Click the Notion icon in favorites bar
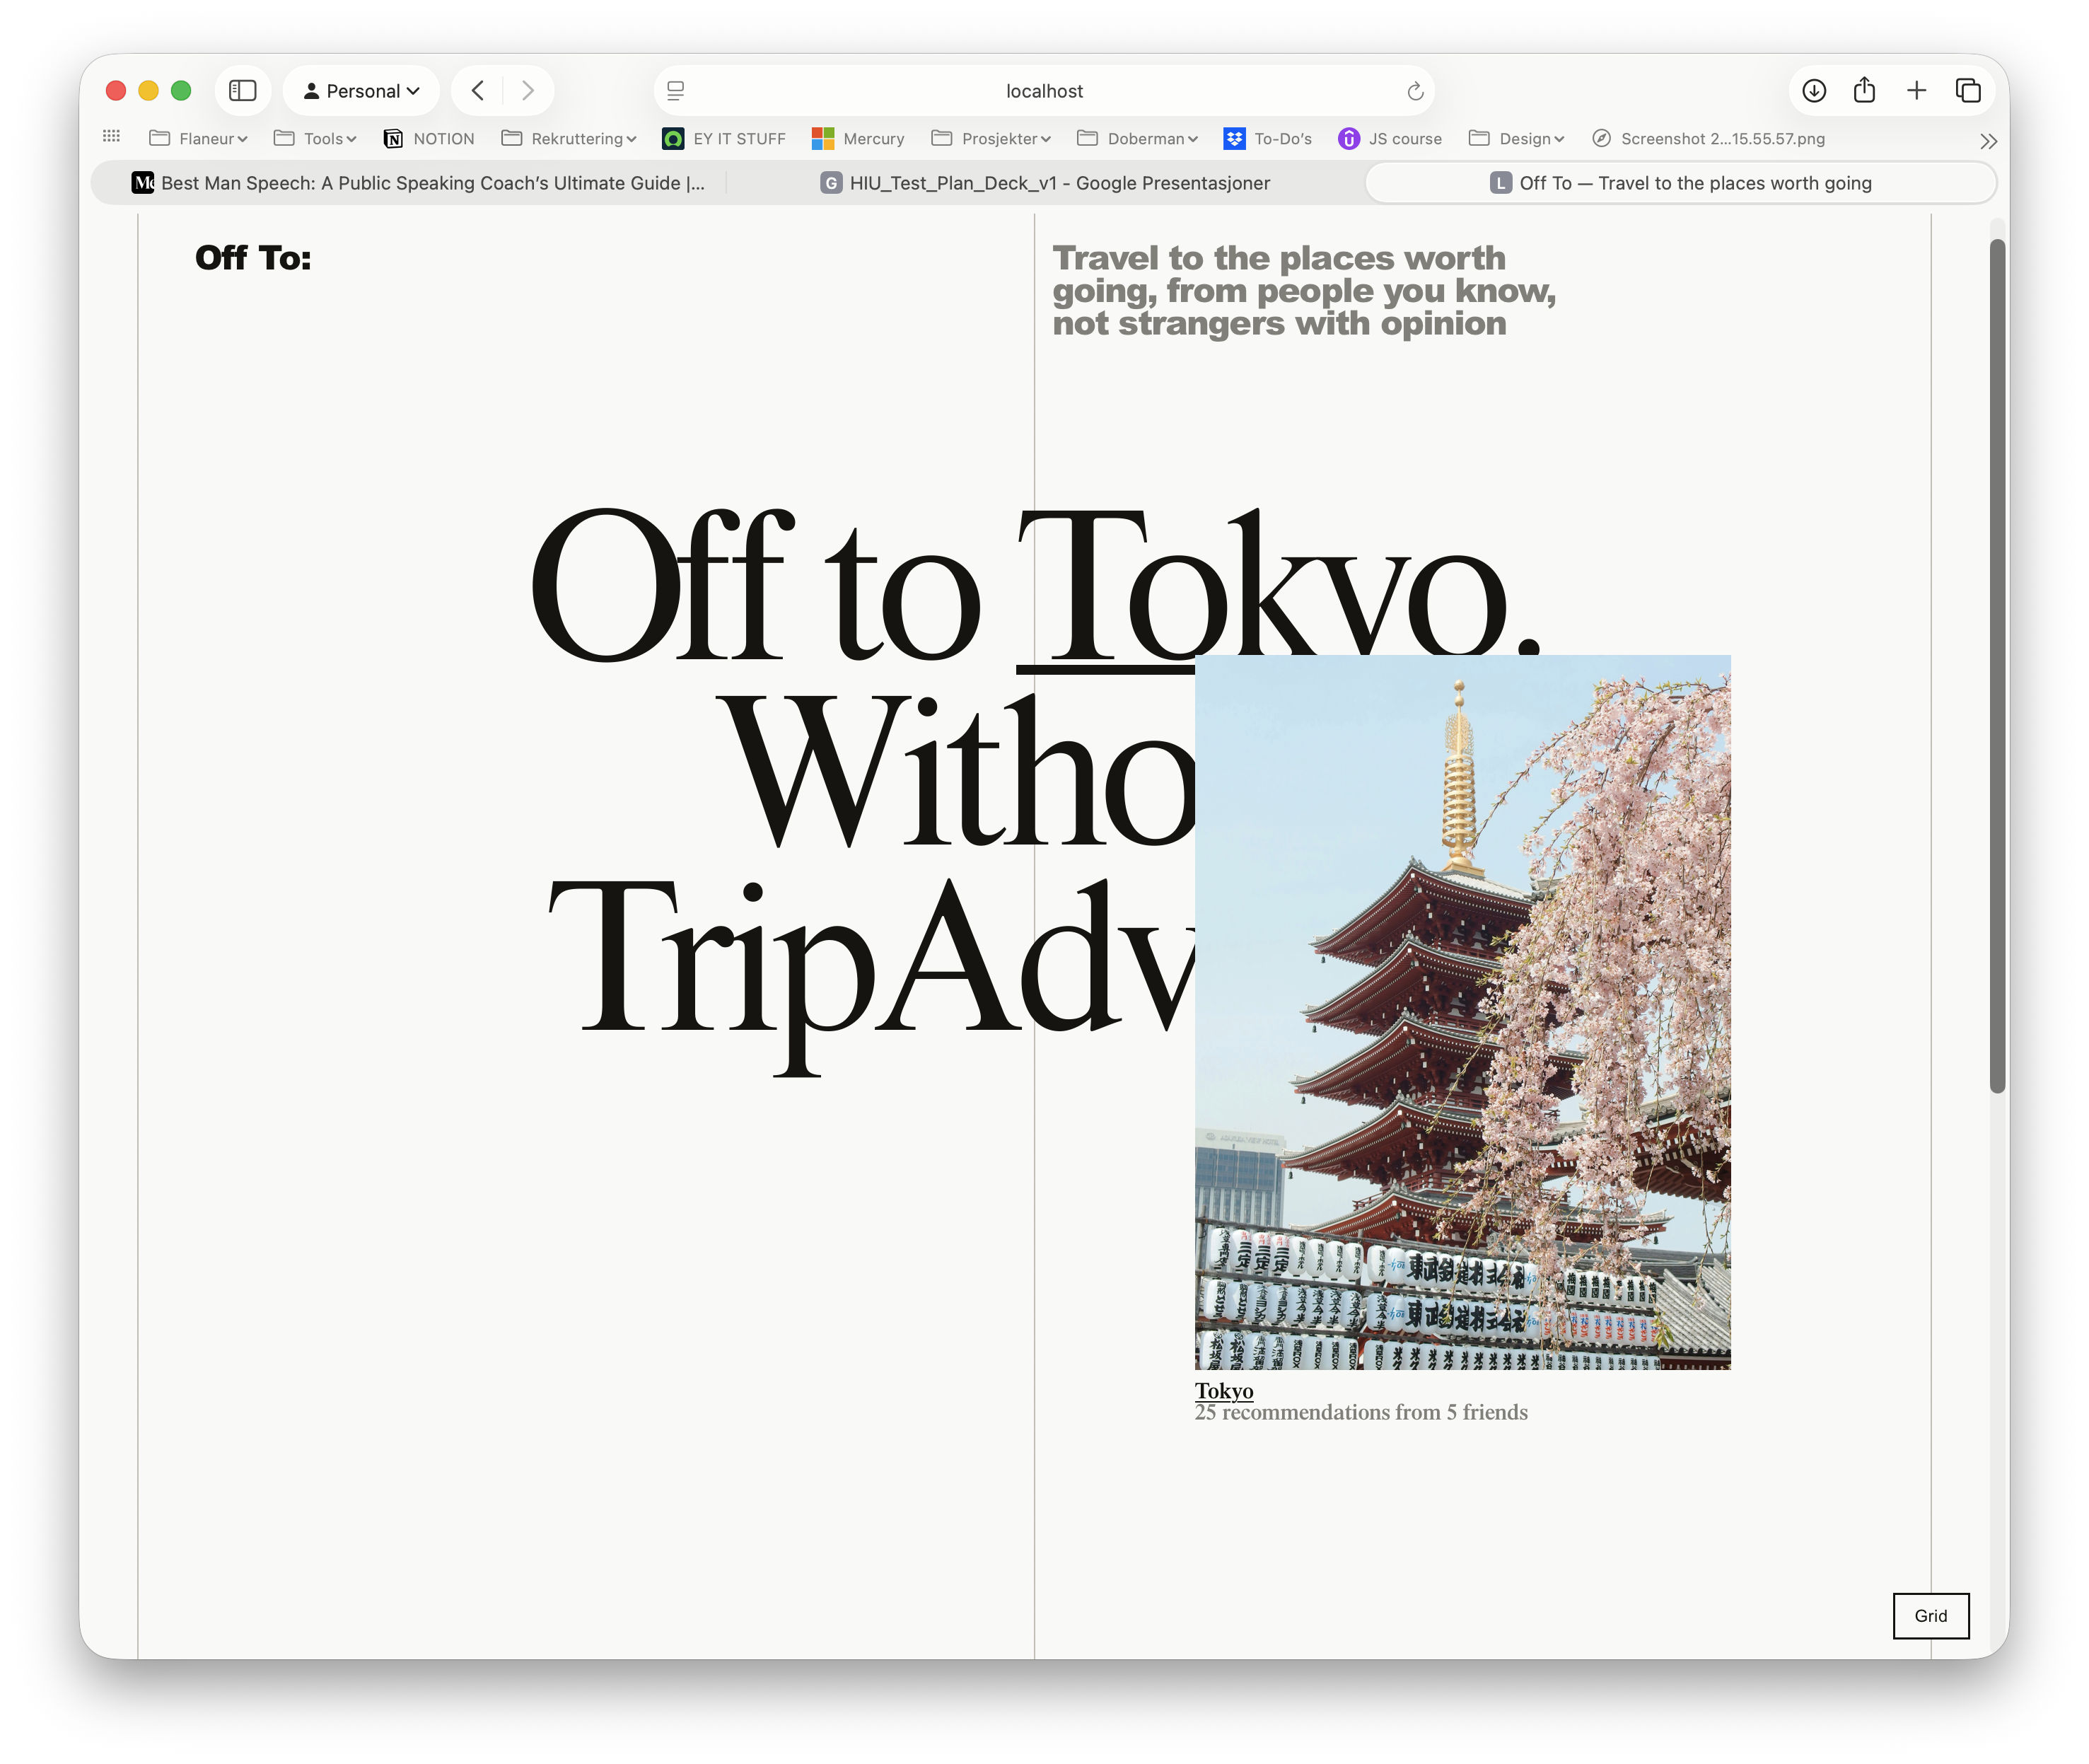The image size is (2089, 1764). [x=393, y=139]
